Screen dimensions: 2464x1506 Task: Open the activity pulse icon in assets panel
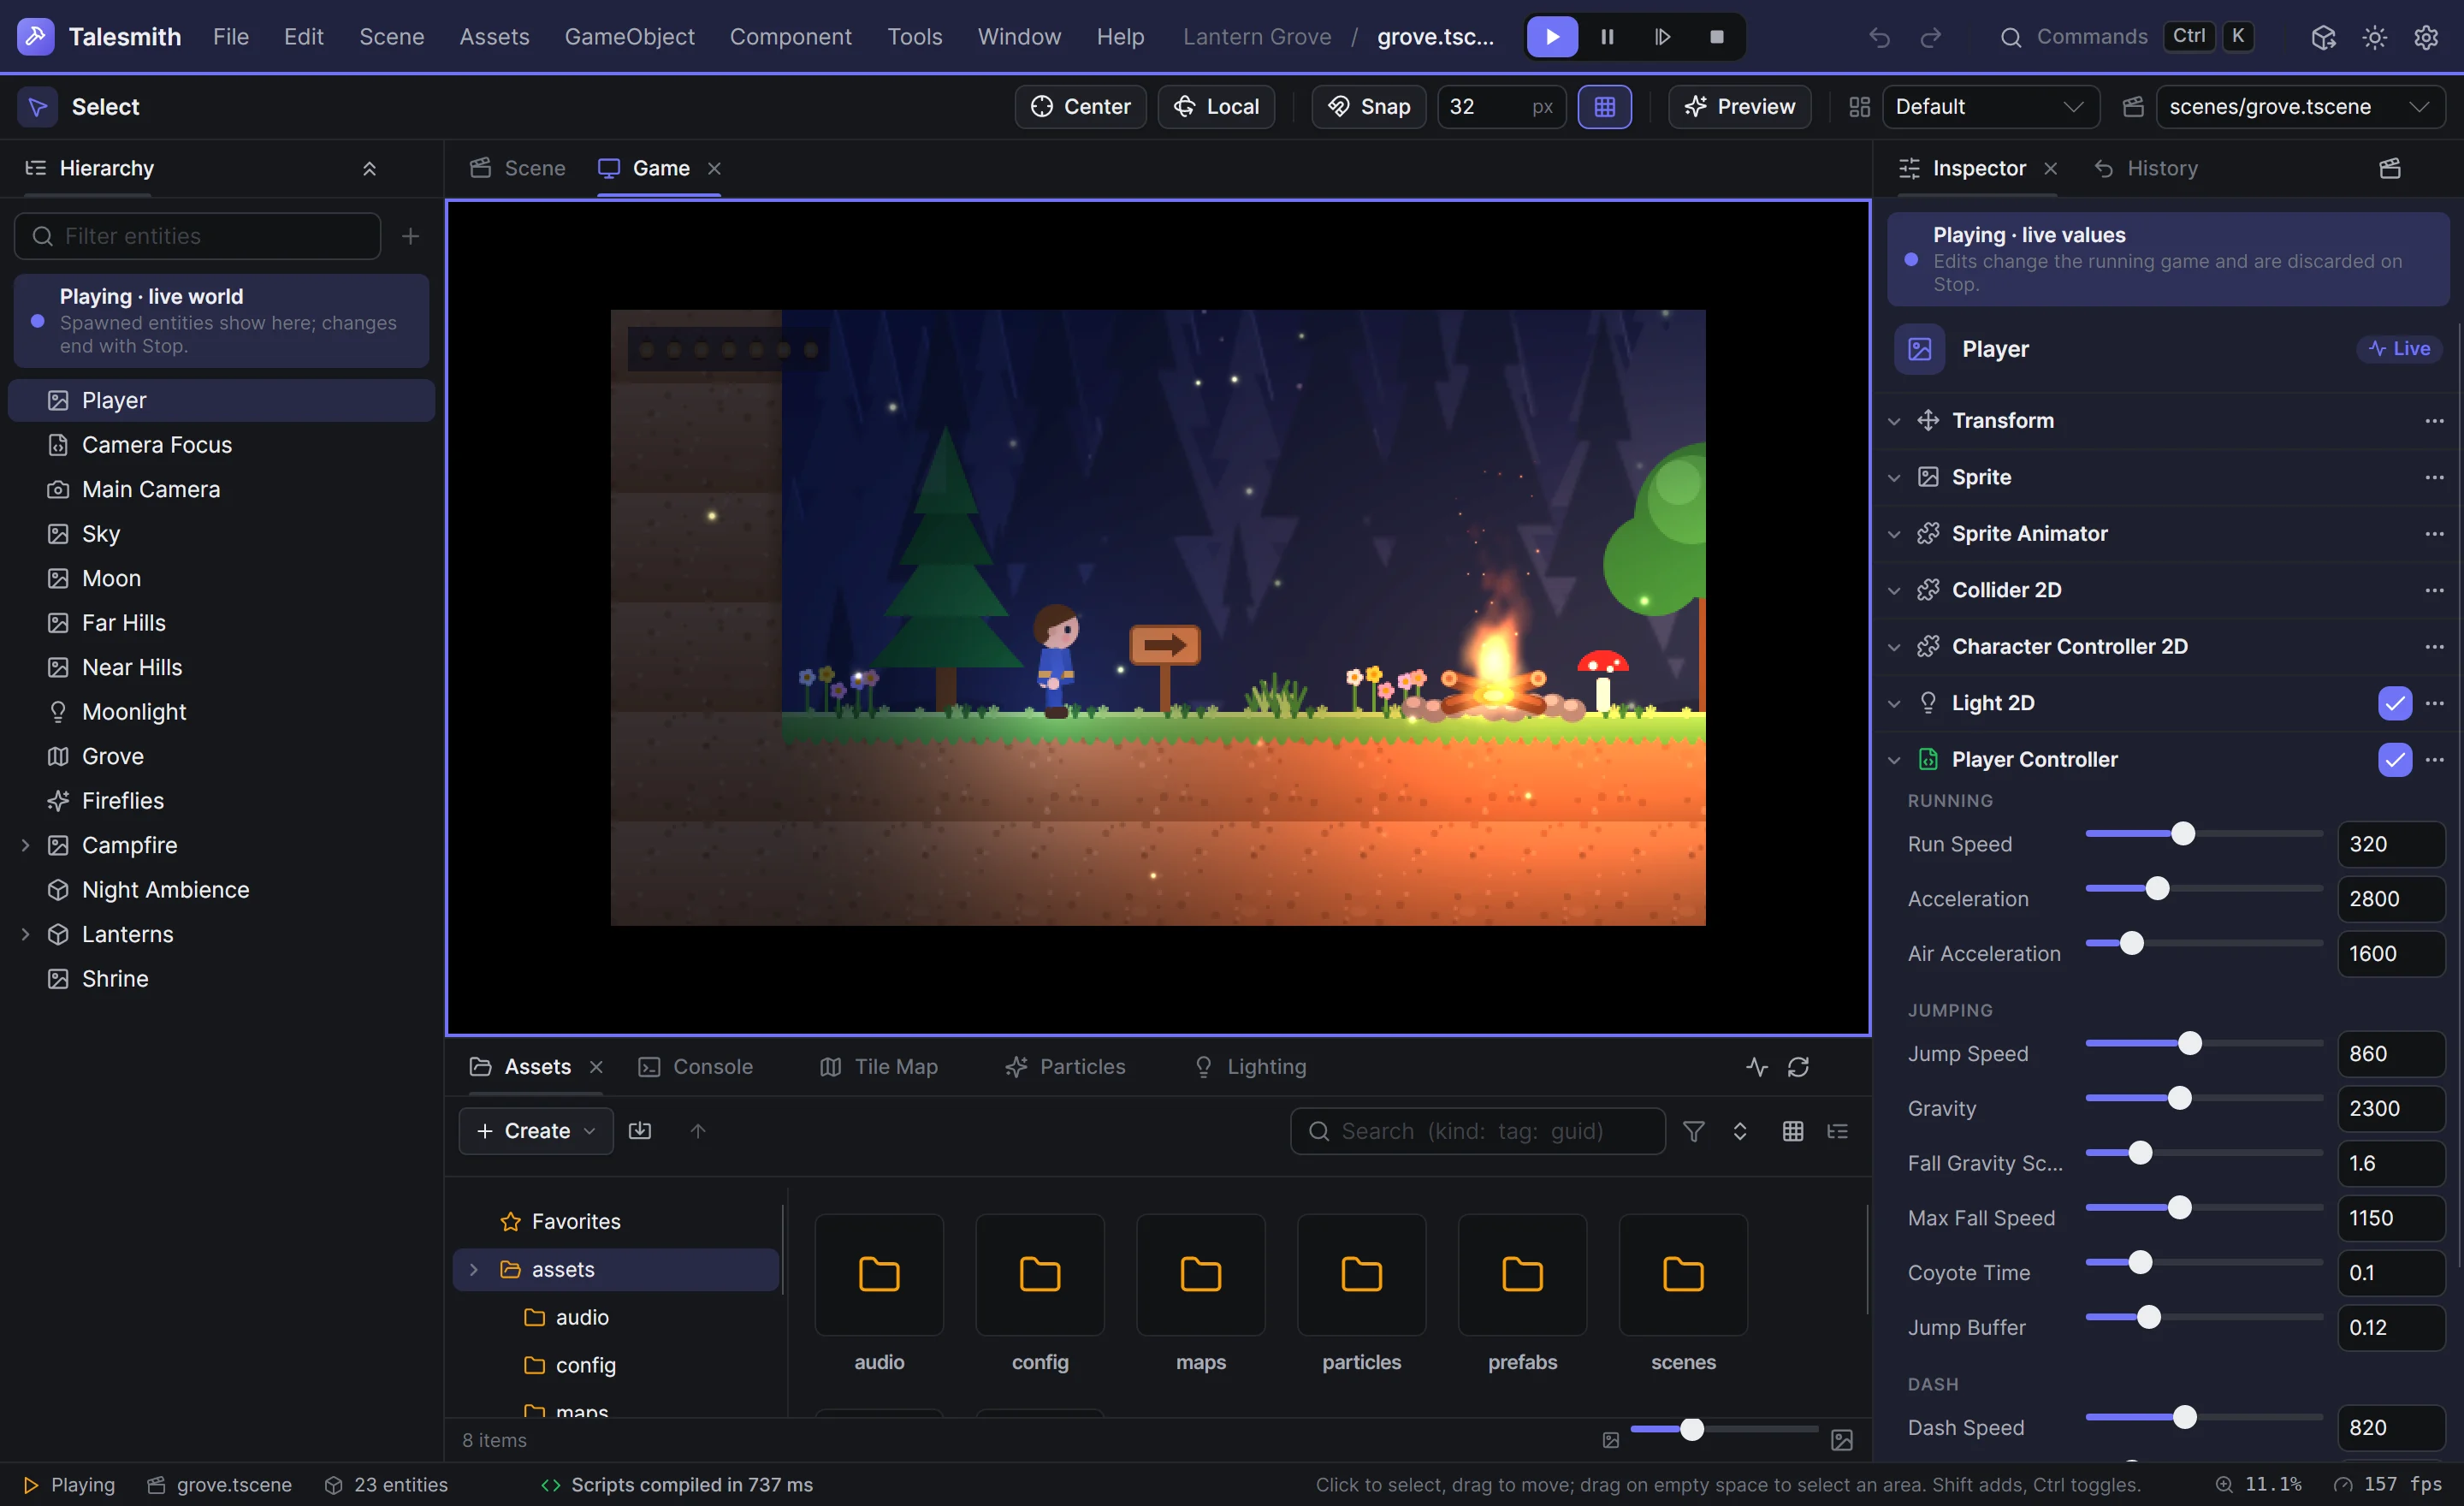pos(1757,1067)
